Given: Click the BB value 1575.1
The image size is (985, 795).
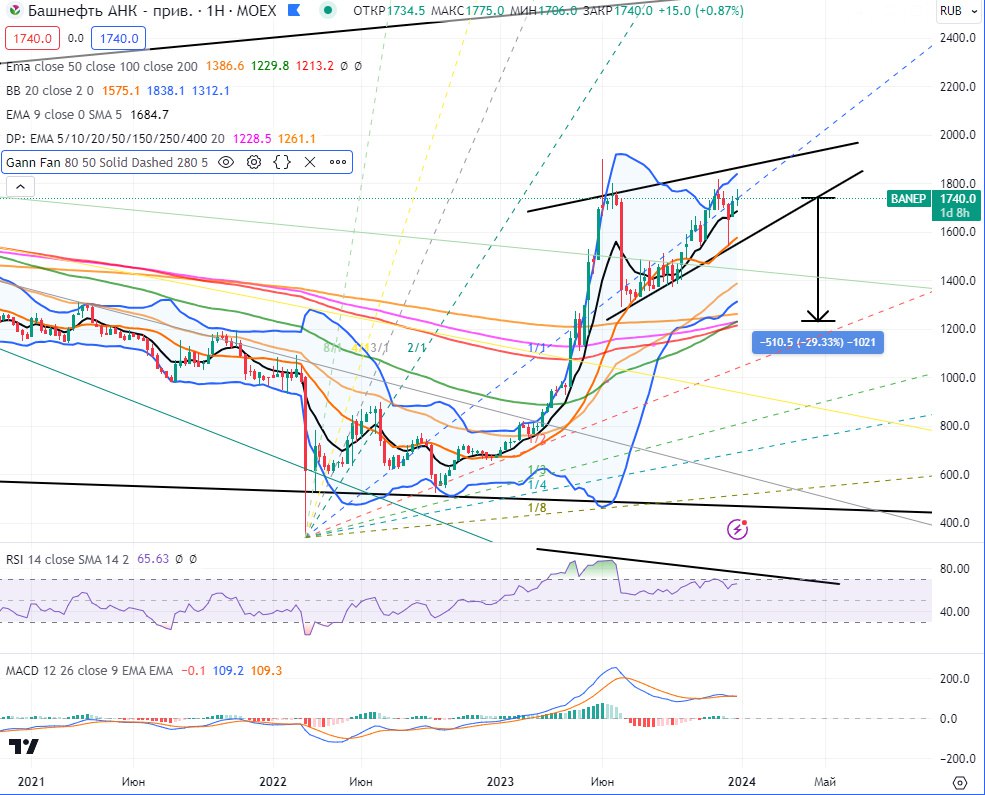Looking at the screenshot, I should (121, 90).
